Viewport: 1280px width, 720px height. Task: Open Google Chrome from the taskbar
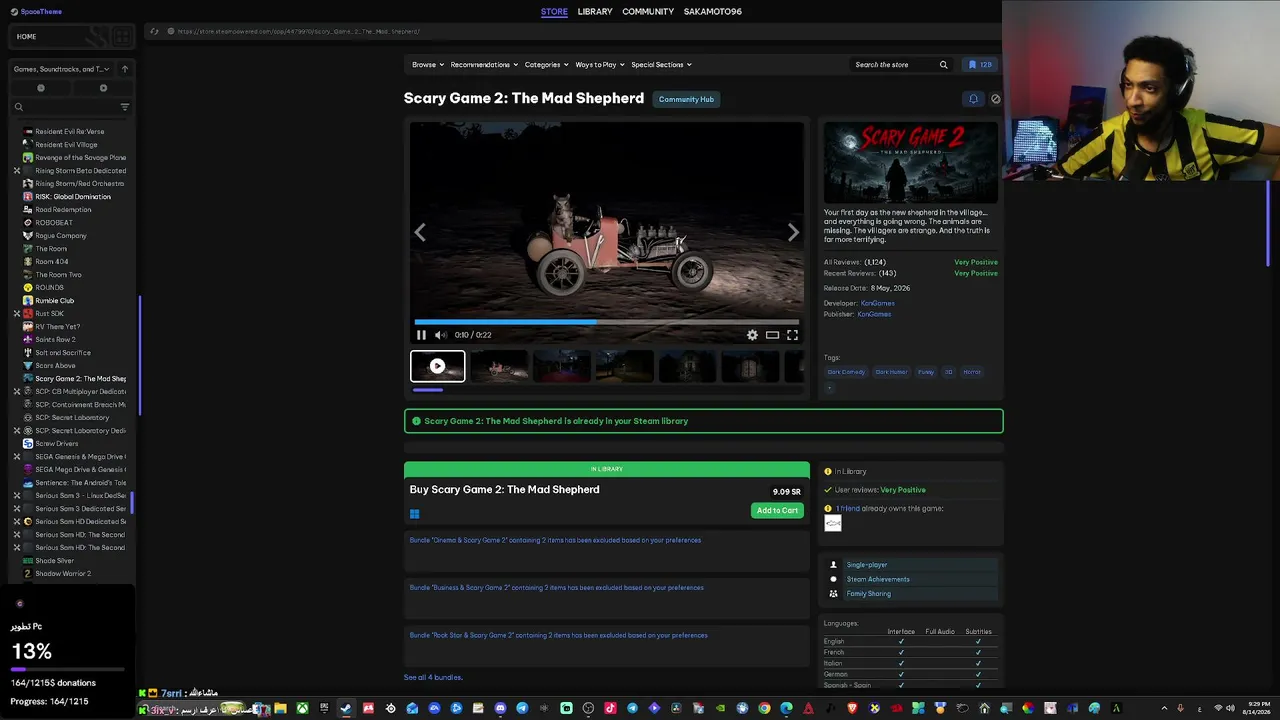764,709
